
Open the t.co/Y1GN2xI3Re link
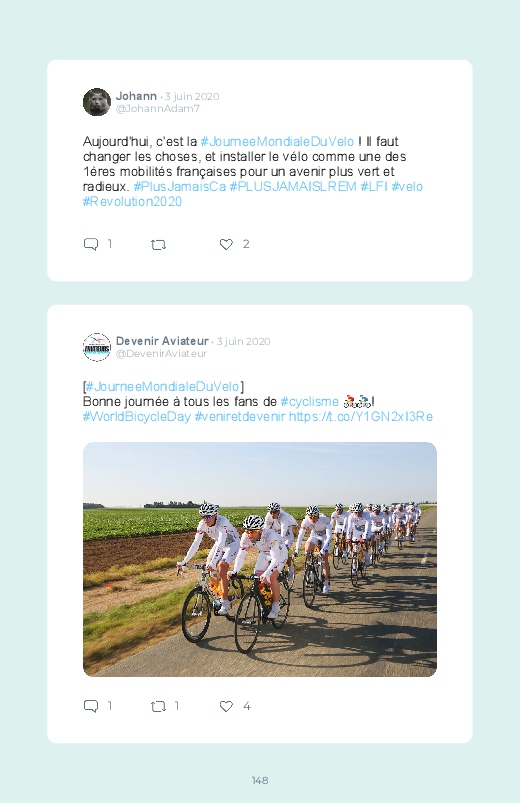[x=361, y=416]
